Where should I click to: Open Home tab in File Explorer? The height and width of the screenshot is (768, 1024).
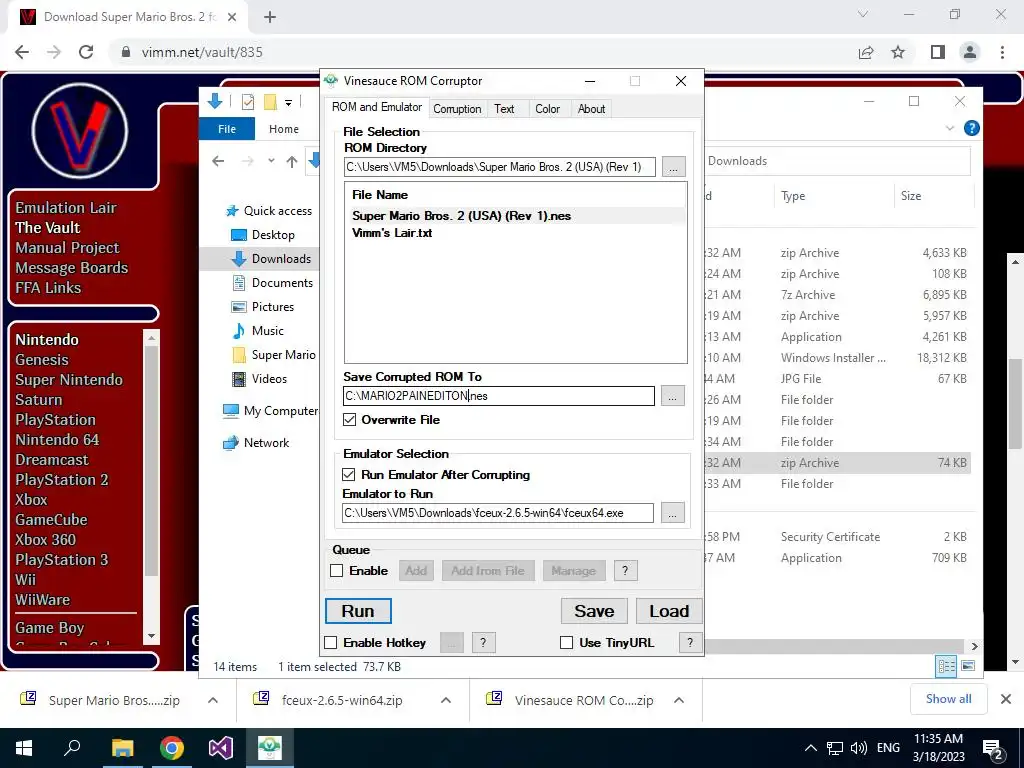(x=283, y=129)
